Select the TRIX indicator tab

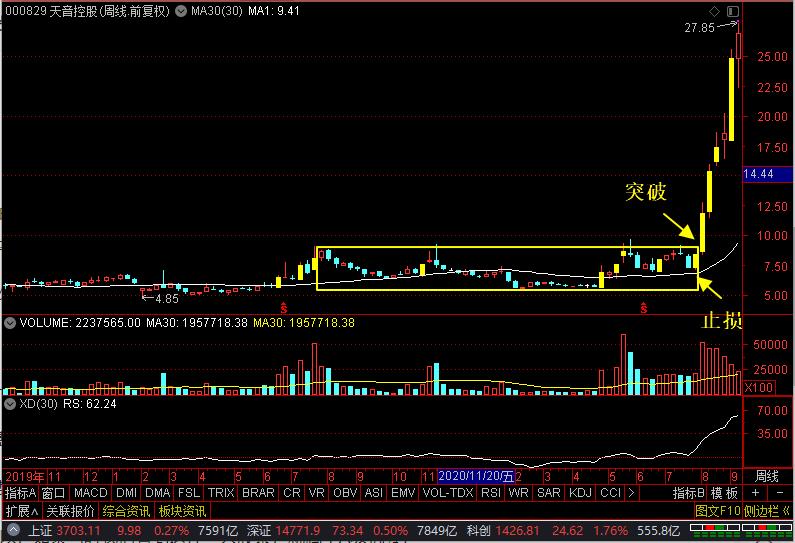pos(221,492)
